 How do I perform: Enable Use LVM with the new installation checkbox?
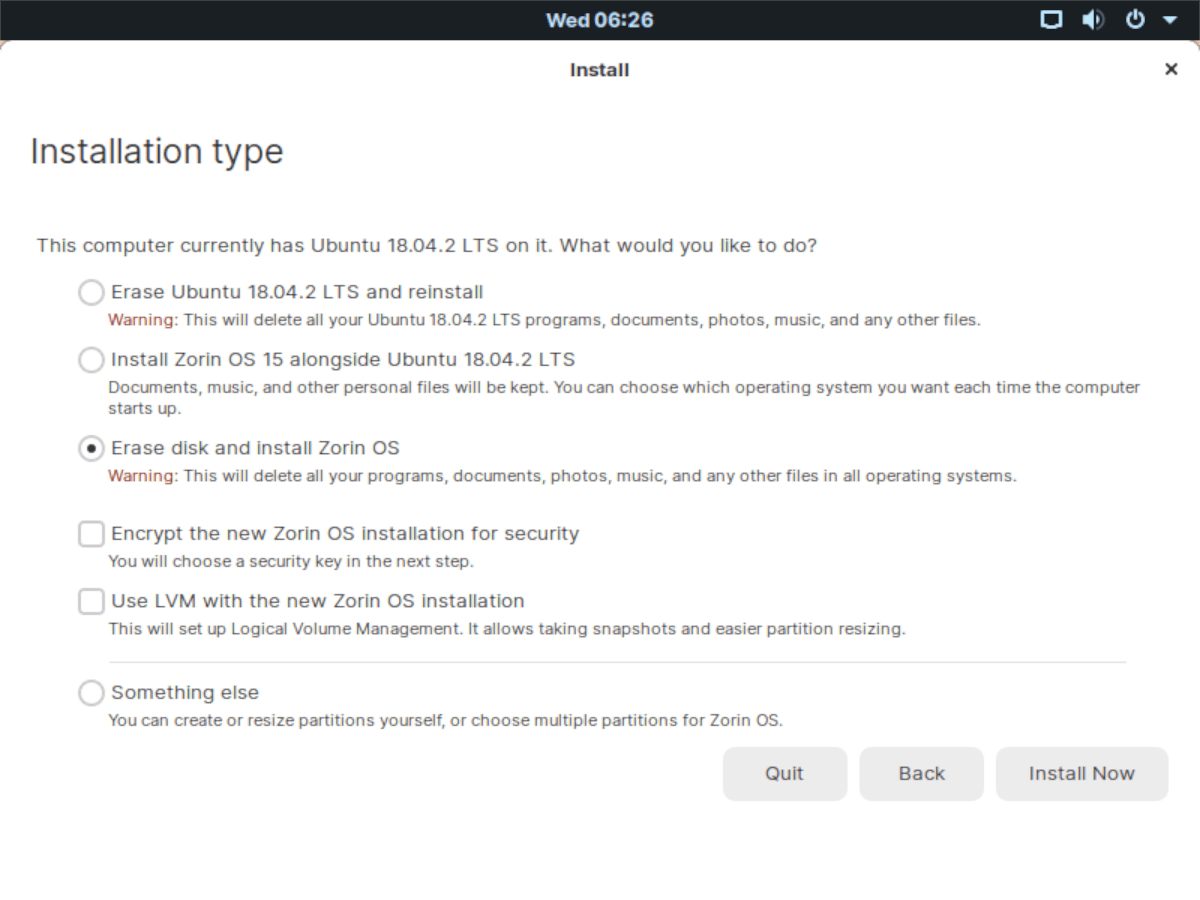tap(91, 601)
